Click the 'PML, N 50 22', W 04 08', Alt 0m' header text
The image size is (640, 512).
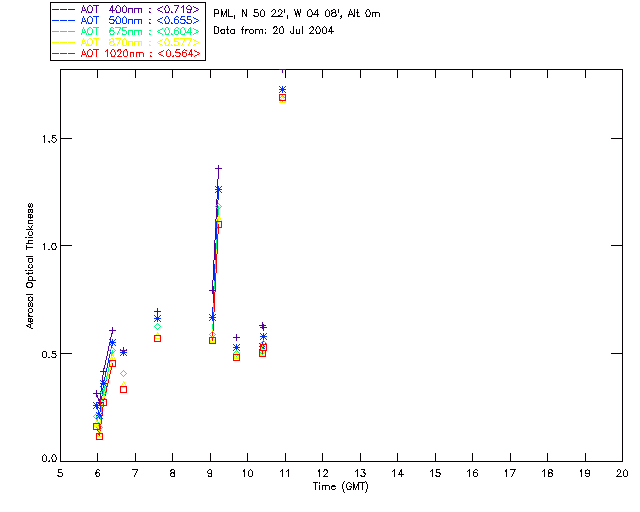(x=297, y=14)
